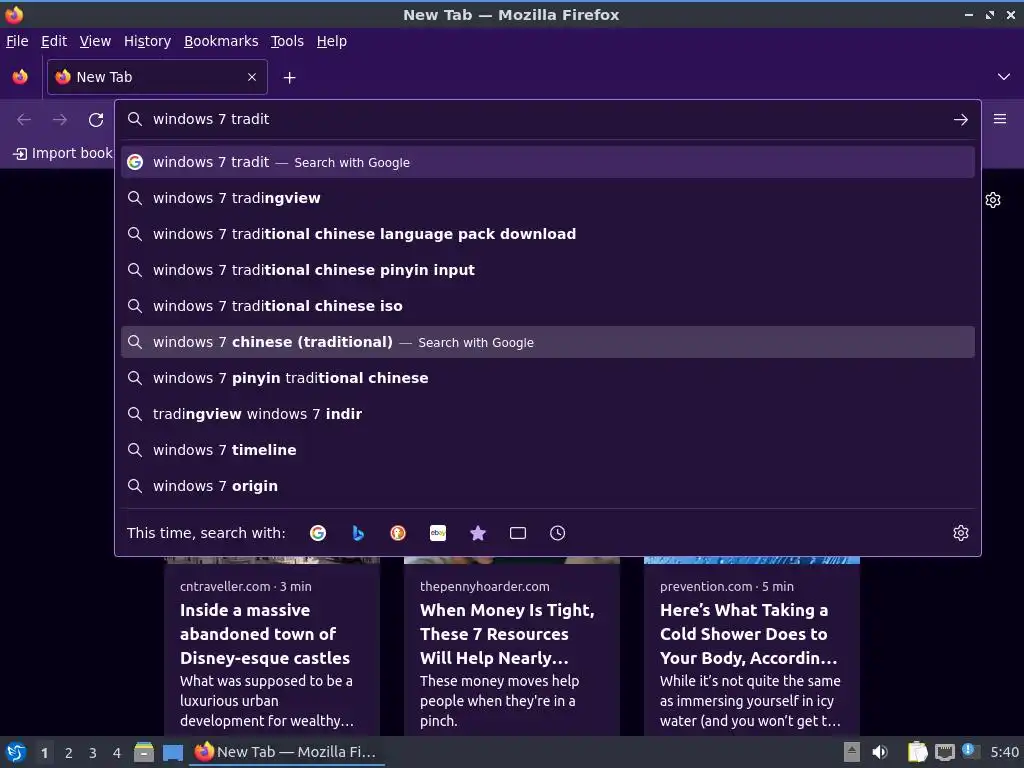Reload the current page
Screen dimensions: 1024x768
pos(96,120)
